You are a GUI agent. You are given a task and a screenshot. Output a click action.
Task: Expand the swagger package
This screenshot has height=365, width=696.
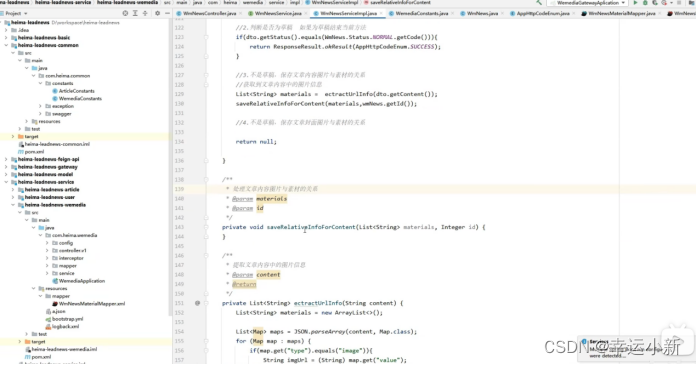point(40,114)
